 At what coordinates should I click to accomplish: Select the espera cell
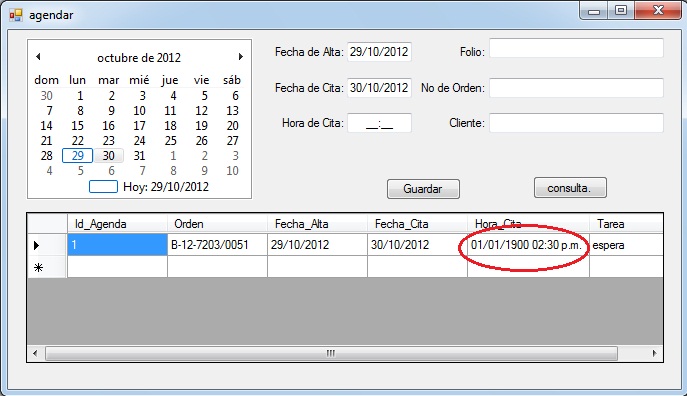(x=626, y=245)
